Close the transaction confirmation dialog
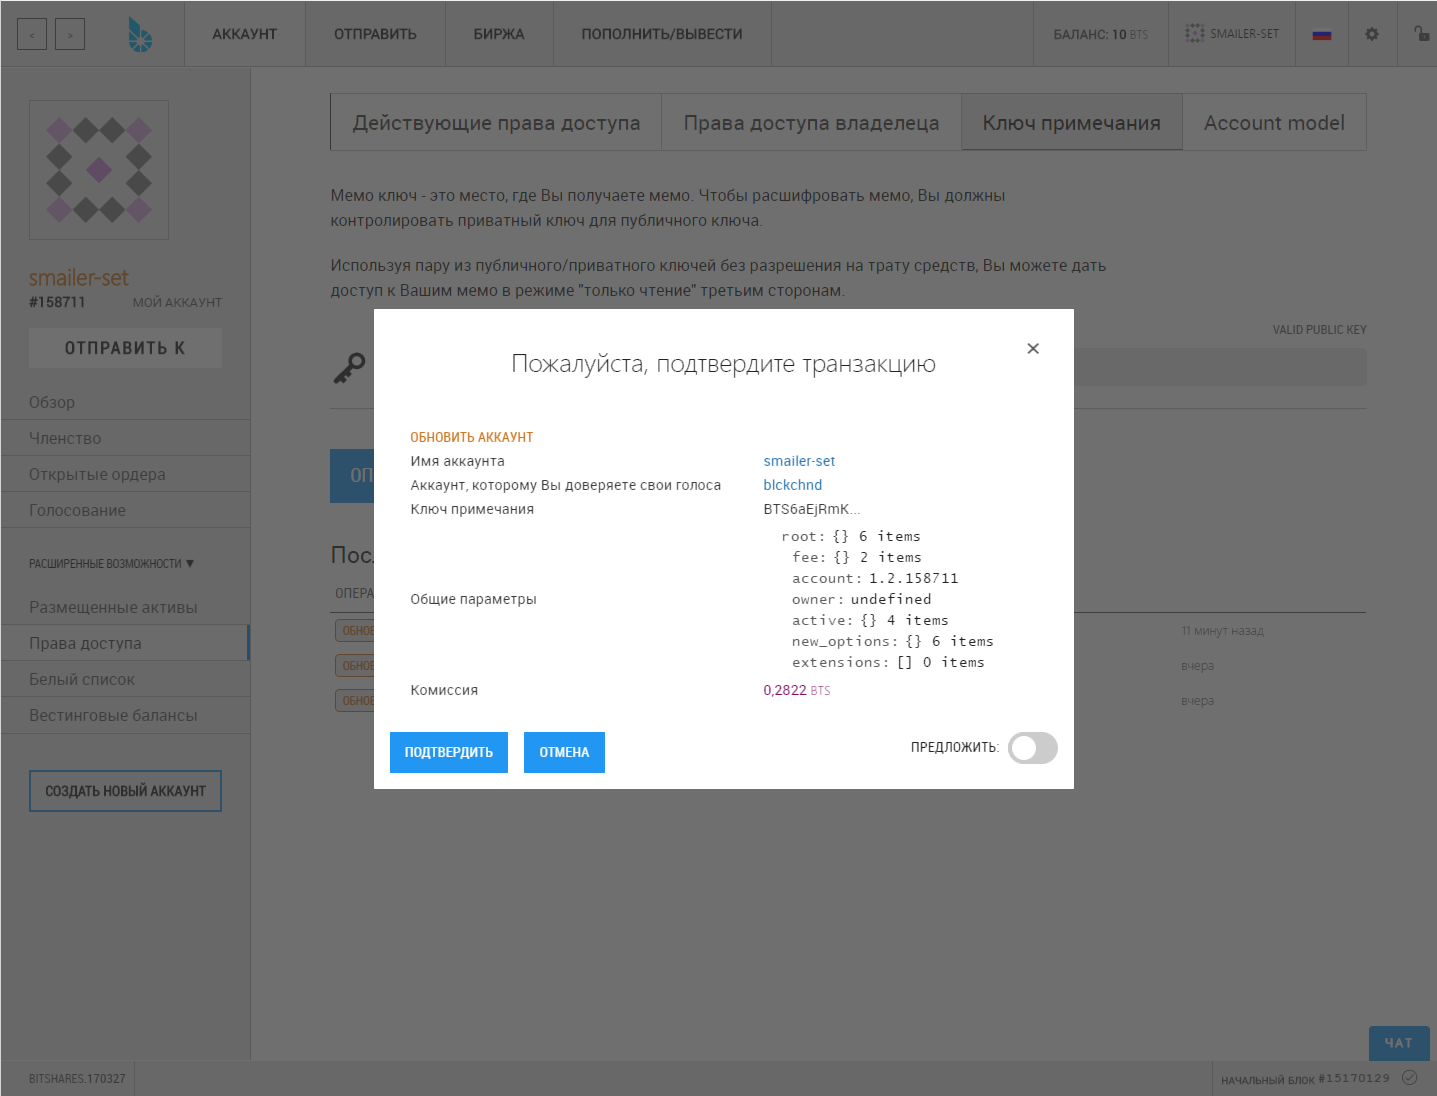 pyautogui.click(x=1033, y=348)
